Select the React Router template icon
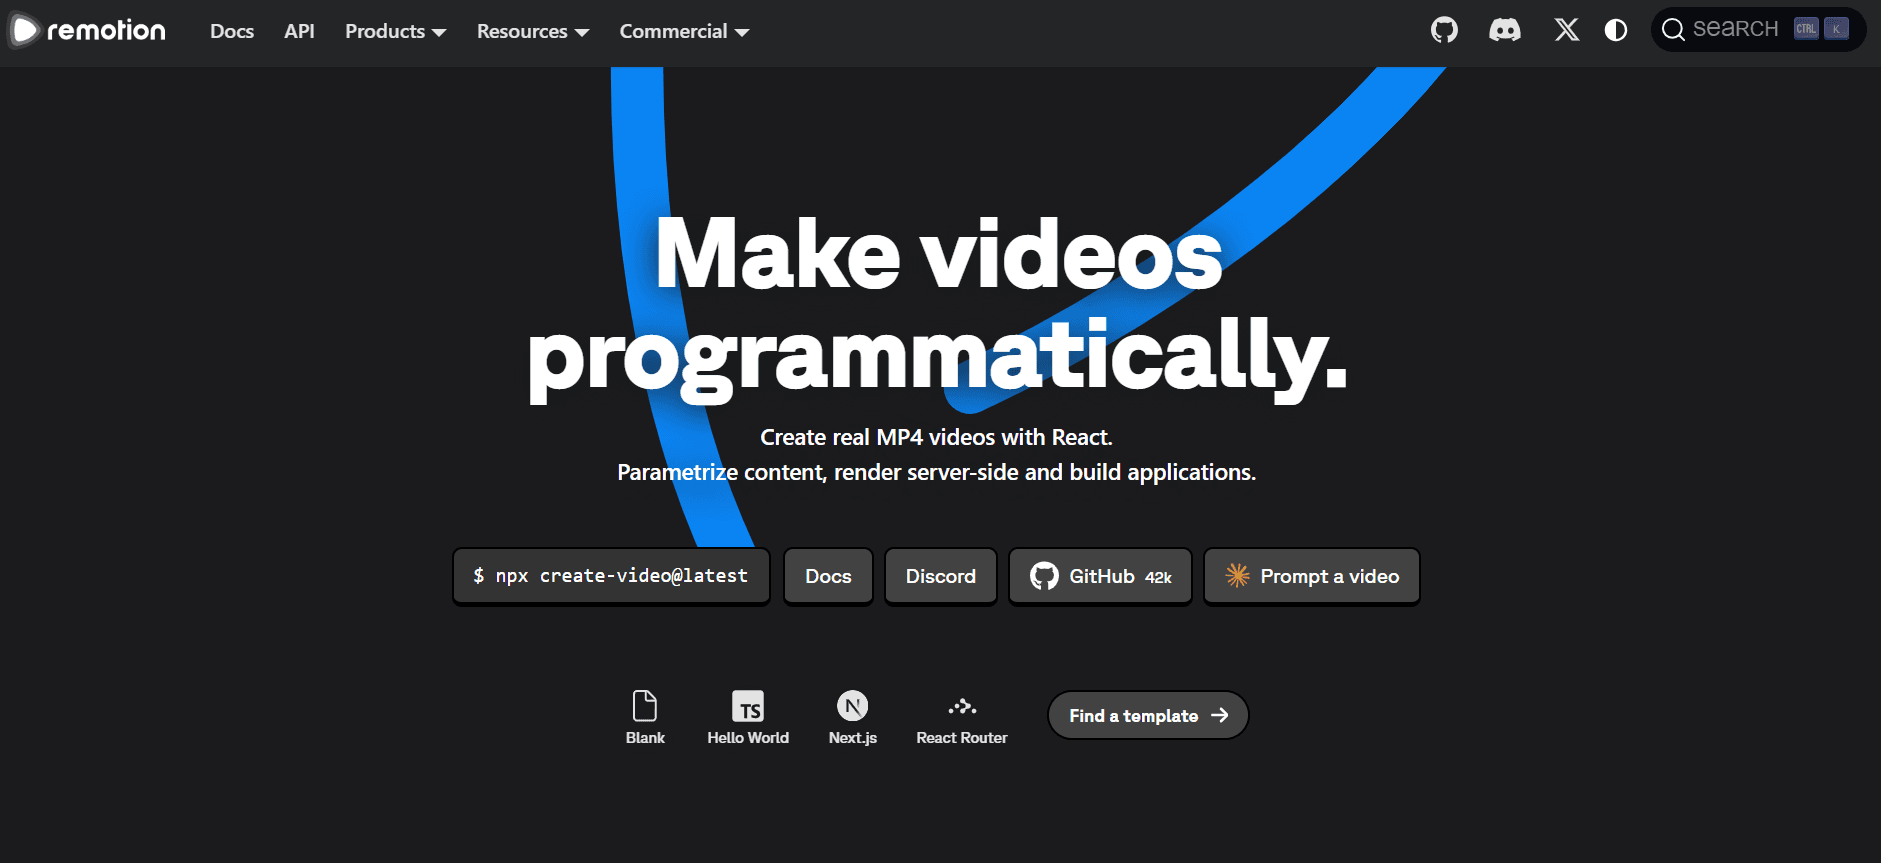The image size is (1881, 863). 962,706
